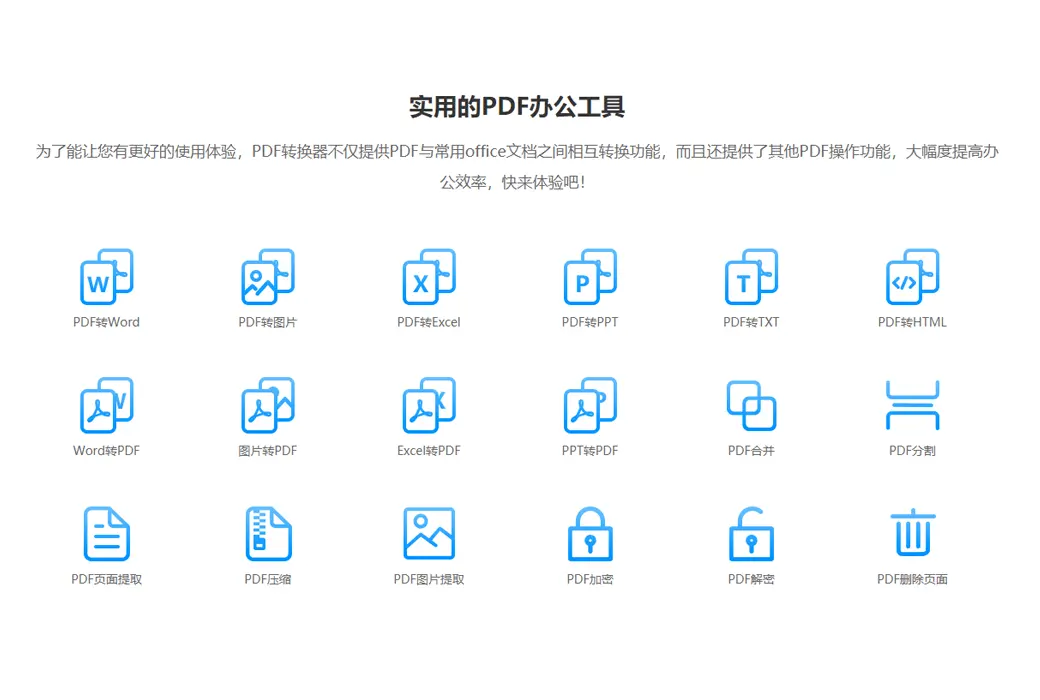Select the PDF分割 split icon
The height and width of the screenshot is (700, 1040).
pyautogui.click(x=913, y=405)
